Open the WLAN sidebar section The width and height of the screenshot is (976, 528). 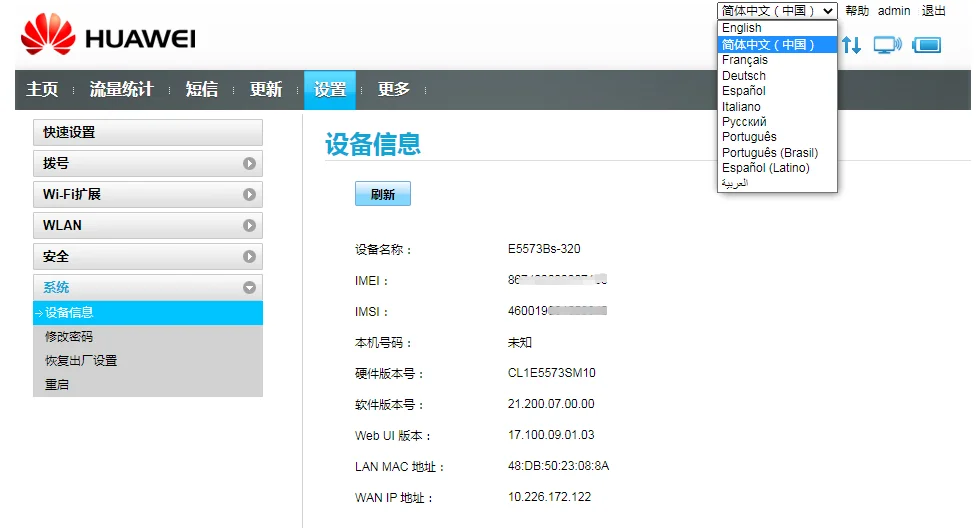148,225
